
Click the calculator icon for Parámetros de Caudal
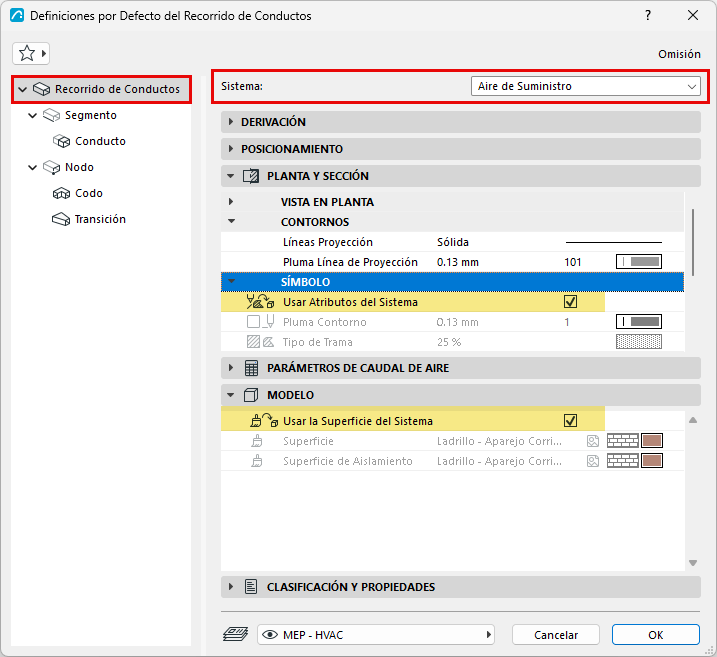coord(251,368)
